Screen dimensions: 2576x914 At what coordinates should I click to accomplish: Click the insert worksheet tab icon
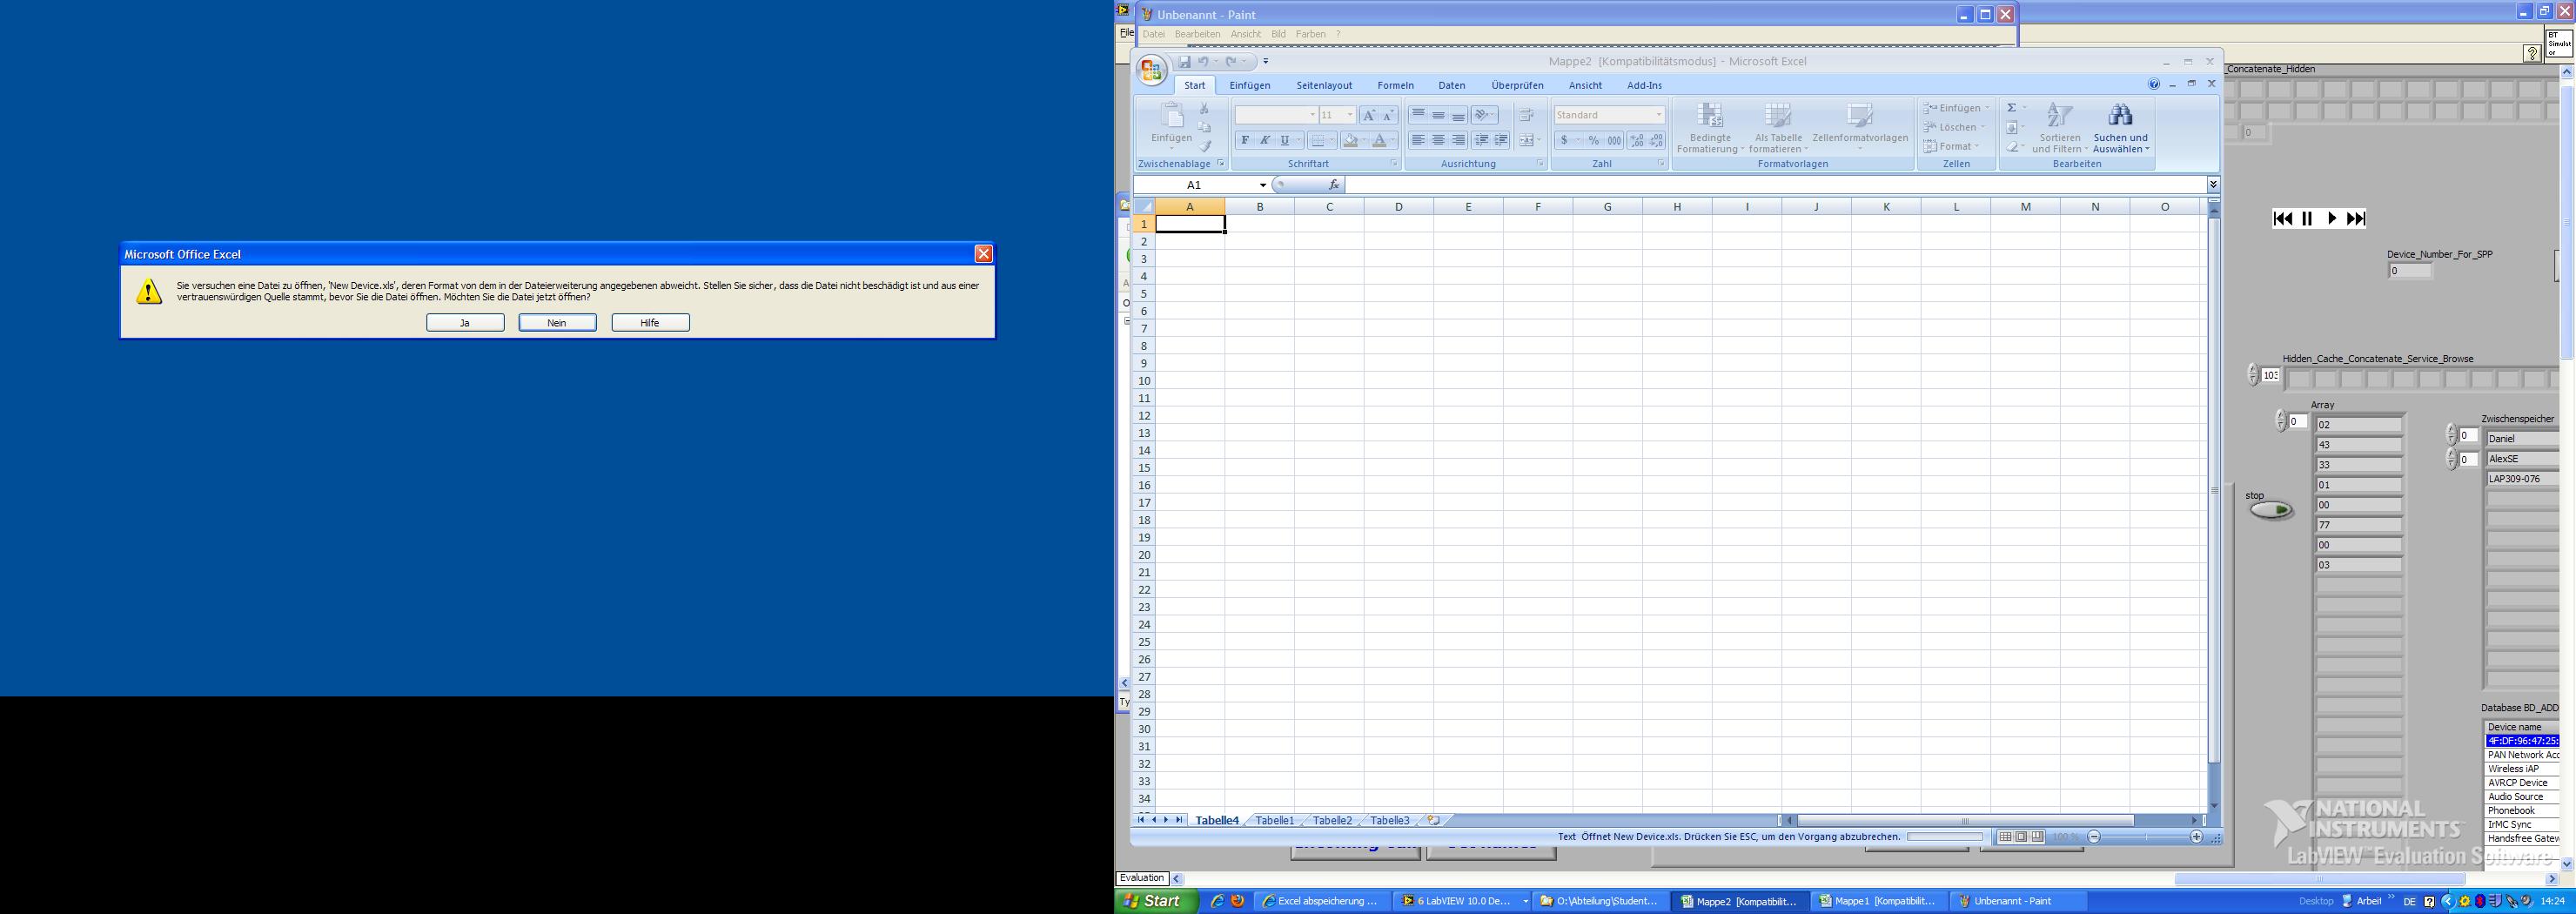pos(1434,820)
